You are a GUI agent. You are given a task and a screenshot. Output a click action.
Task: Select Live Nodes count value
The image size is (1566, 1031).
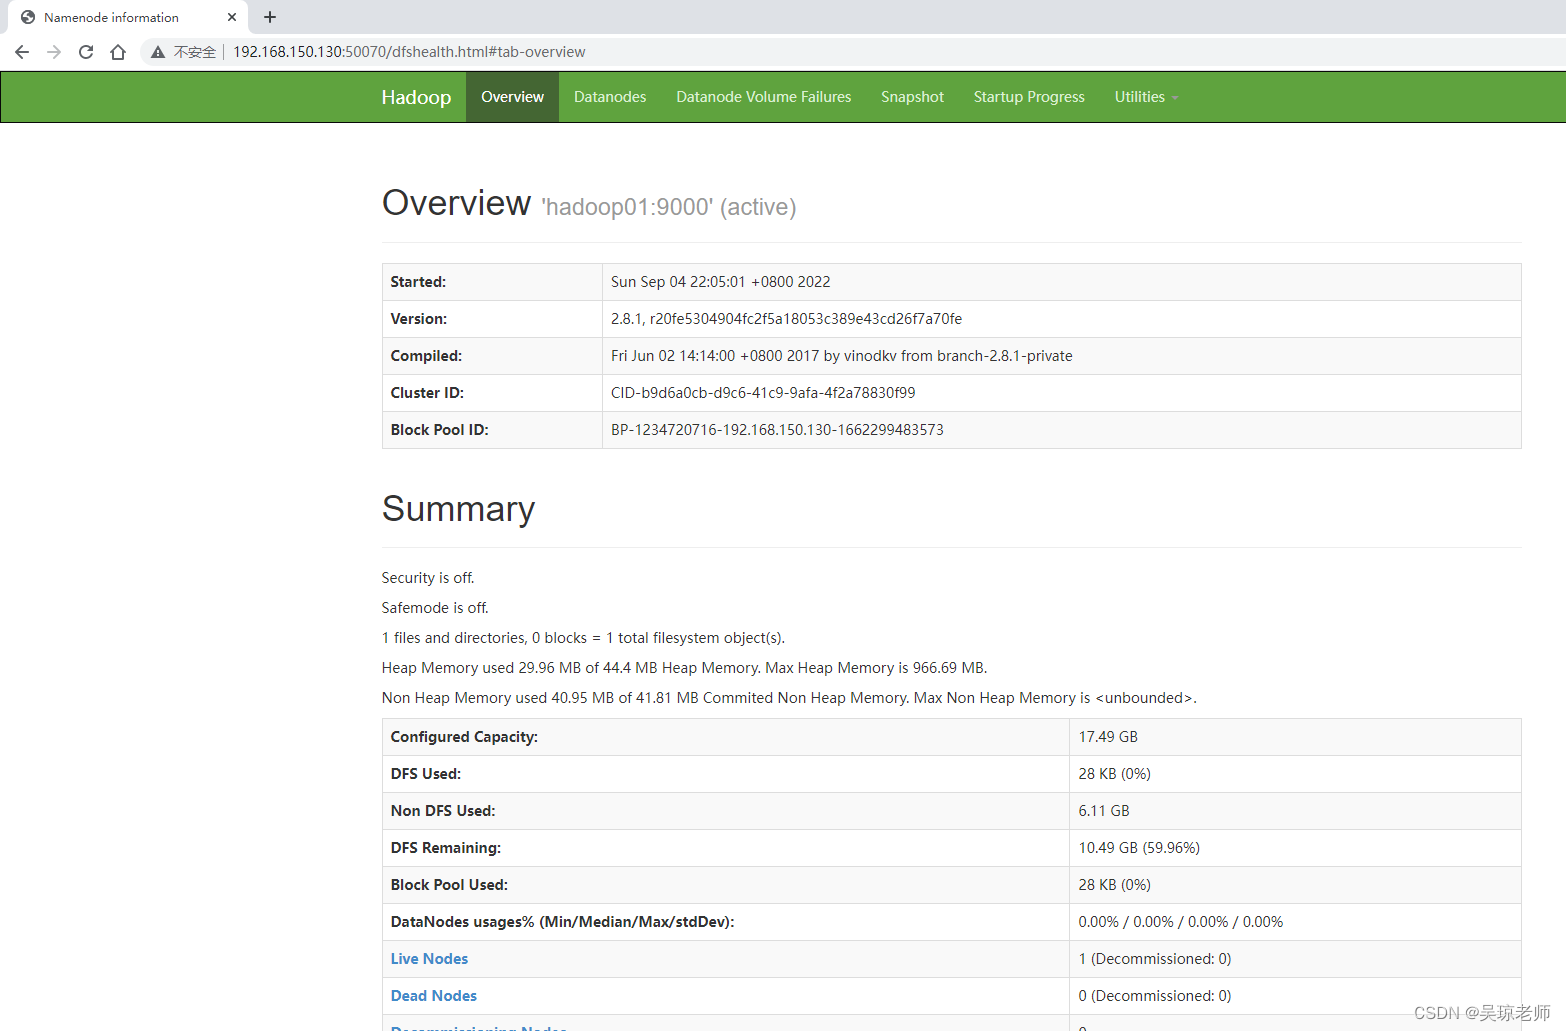pyautogui.click(x=1155, y=959)
